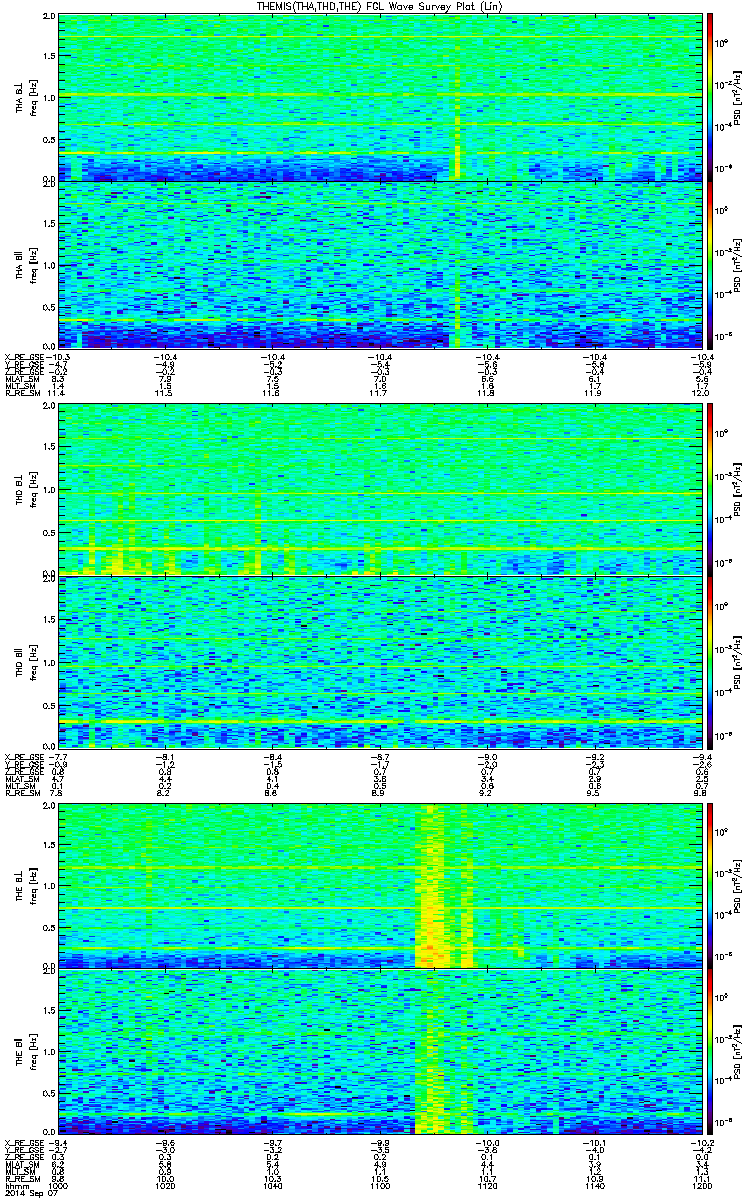
Task: Click the THD B-perpendicular spectrogram panel
Action: pyautogui.click(x=378, y=491)
